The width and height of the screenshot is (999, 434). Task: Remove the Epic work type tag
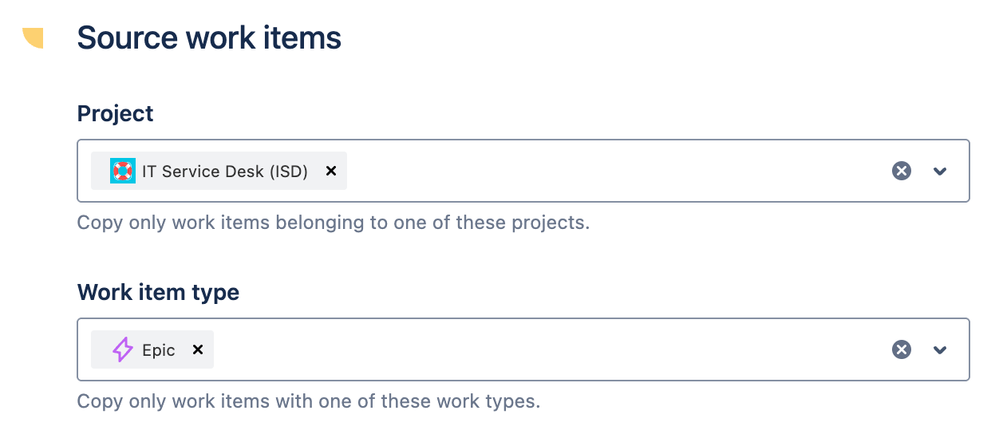click(198, 350)
